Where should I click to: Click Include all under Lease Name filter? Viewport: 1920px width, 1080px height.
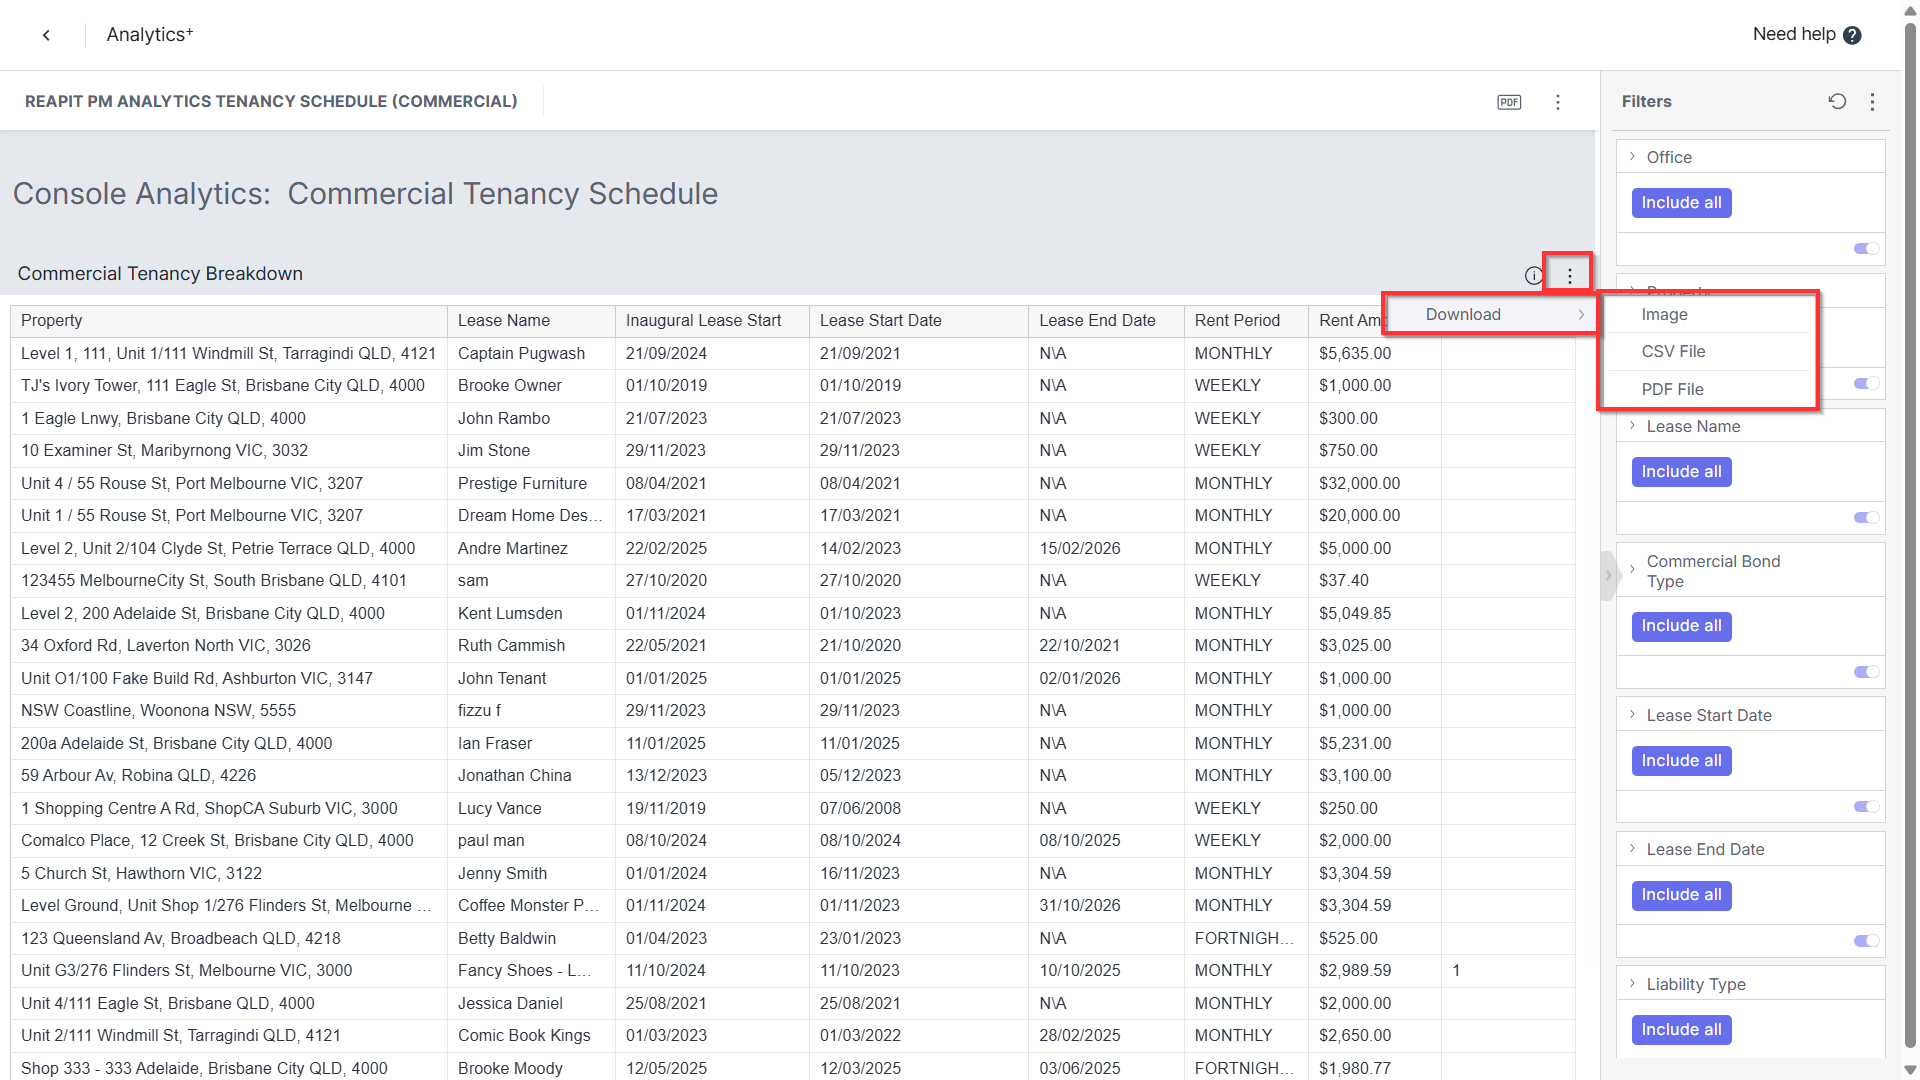(x=1681, y=472)
